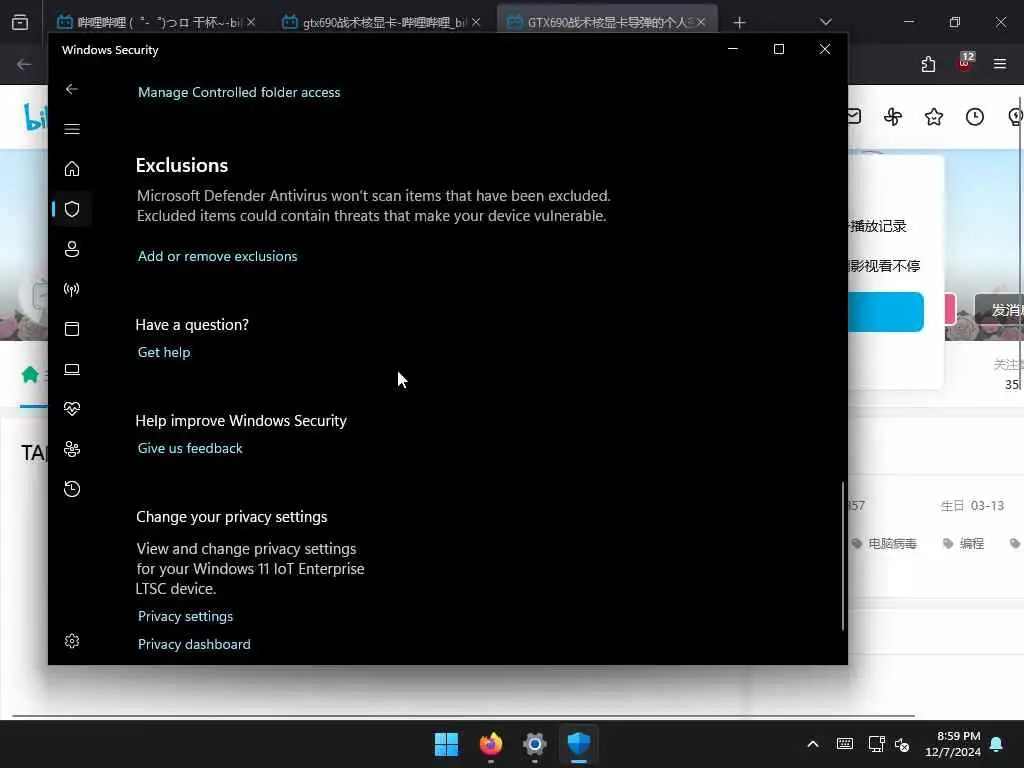Click the Windows Security vertical scrollbar
The height and width of the screenshot is (768, 1024).
click(842, 556)
